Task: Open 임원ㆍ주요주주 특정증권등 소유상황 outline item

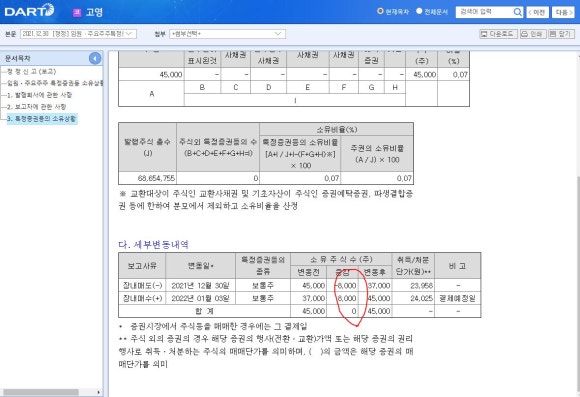Action: point(55,83)
